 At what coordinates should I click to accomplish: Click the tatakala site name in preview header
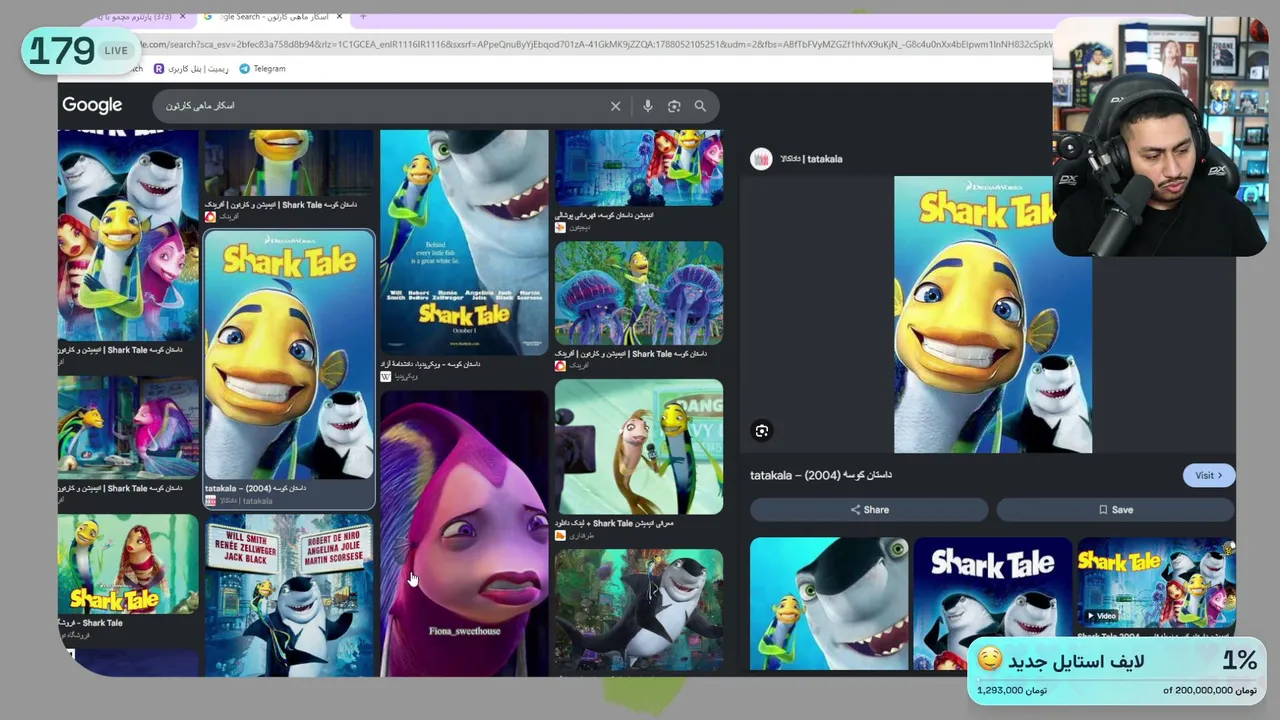coord(811,159)
